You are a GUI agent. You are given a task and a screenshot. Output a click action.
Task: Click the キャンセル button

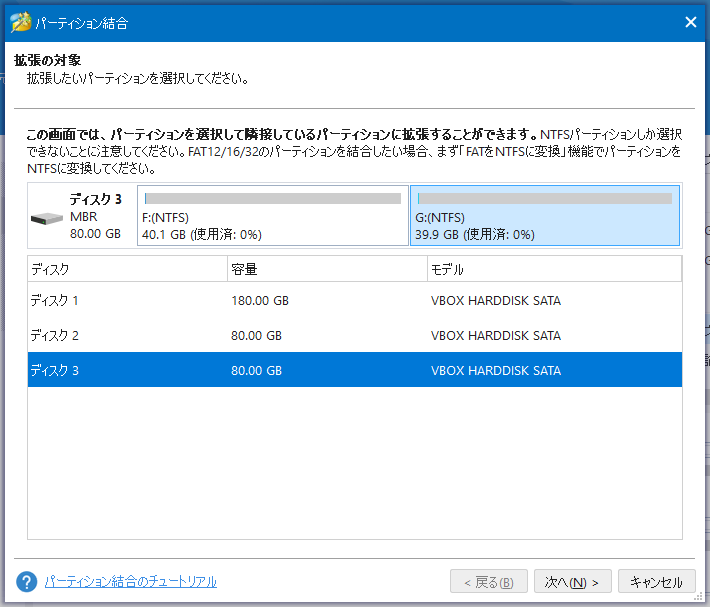pos(656,582)
